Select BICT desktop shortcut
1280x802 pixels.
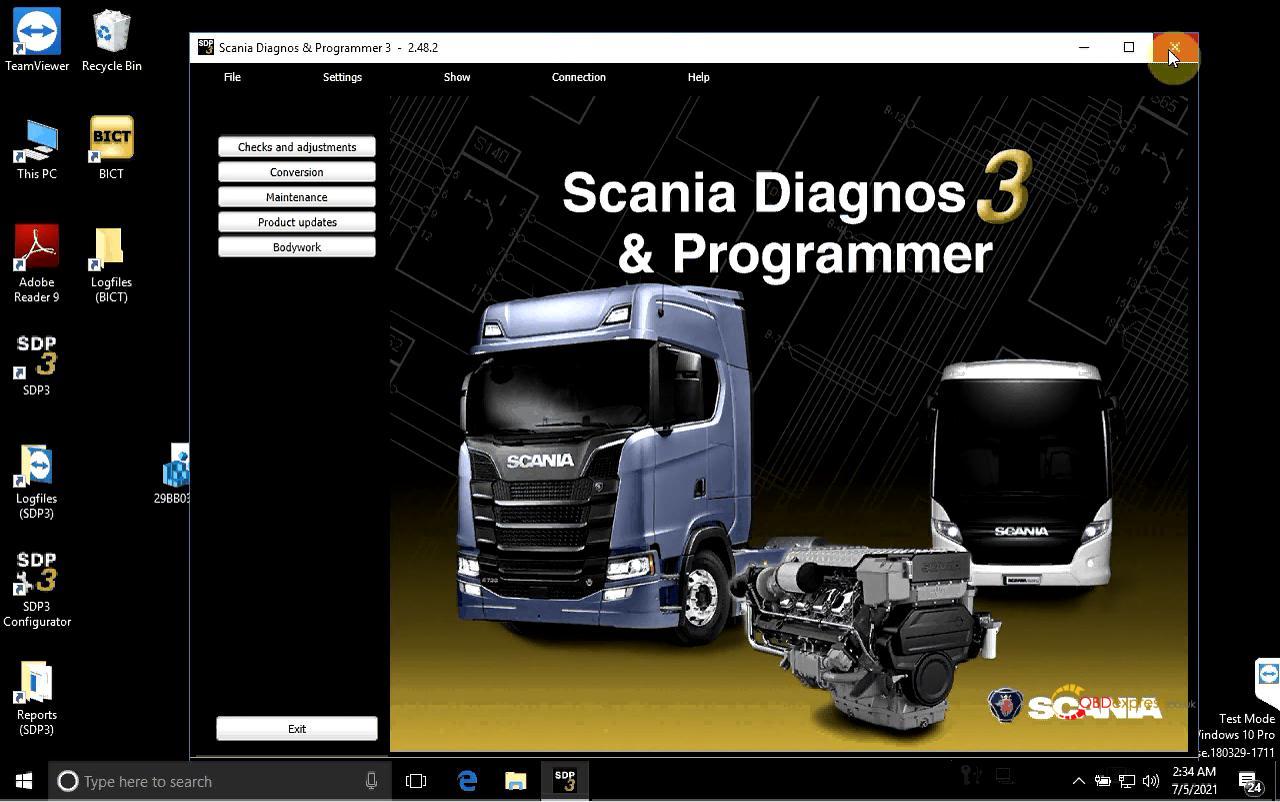(x=111, y=149)
